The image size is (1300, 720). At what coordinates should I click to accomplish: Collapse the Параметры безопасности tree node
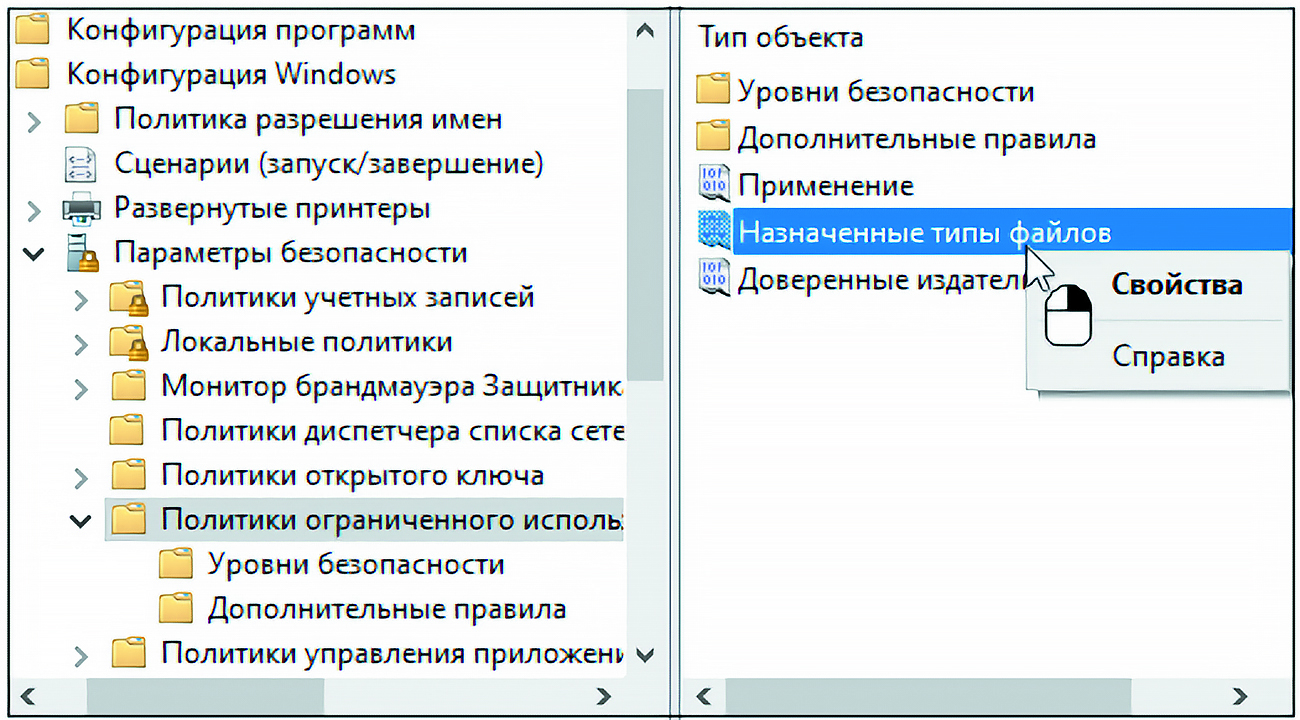(x=34, y=254)
